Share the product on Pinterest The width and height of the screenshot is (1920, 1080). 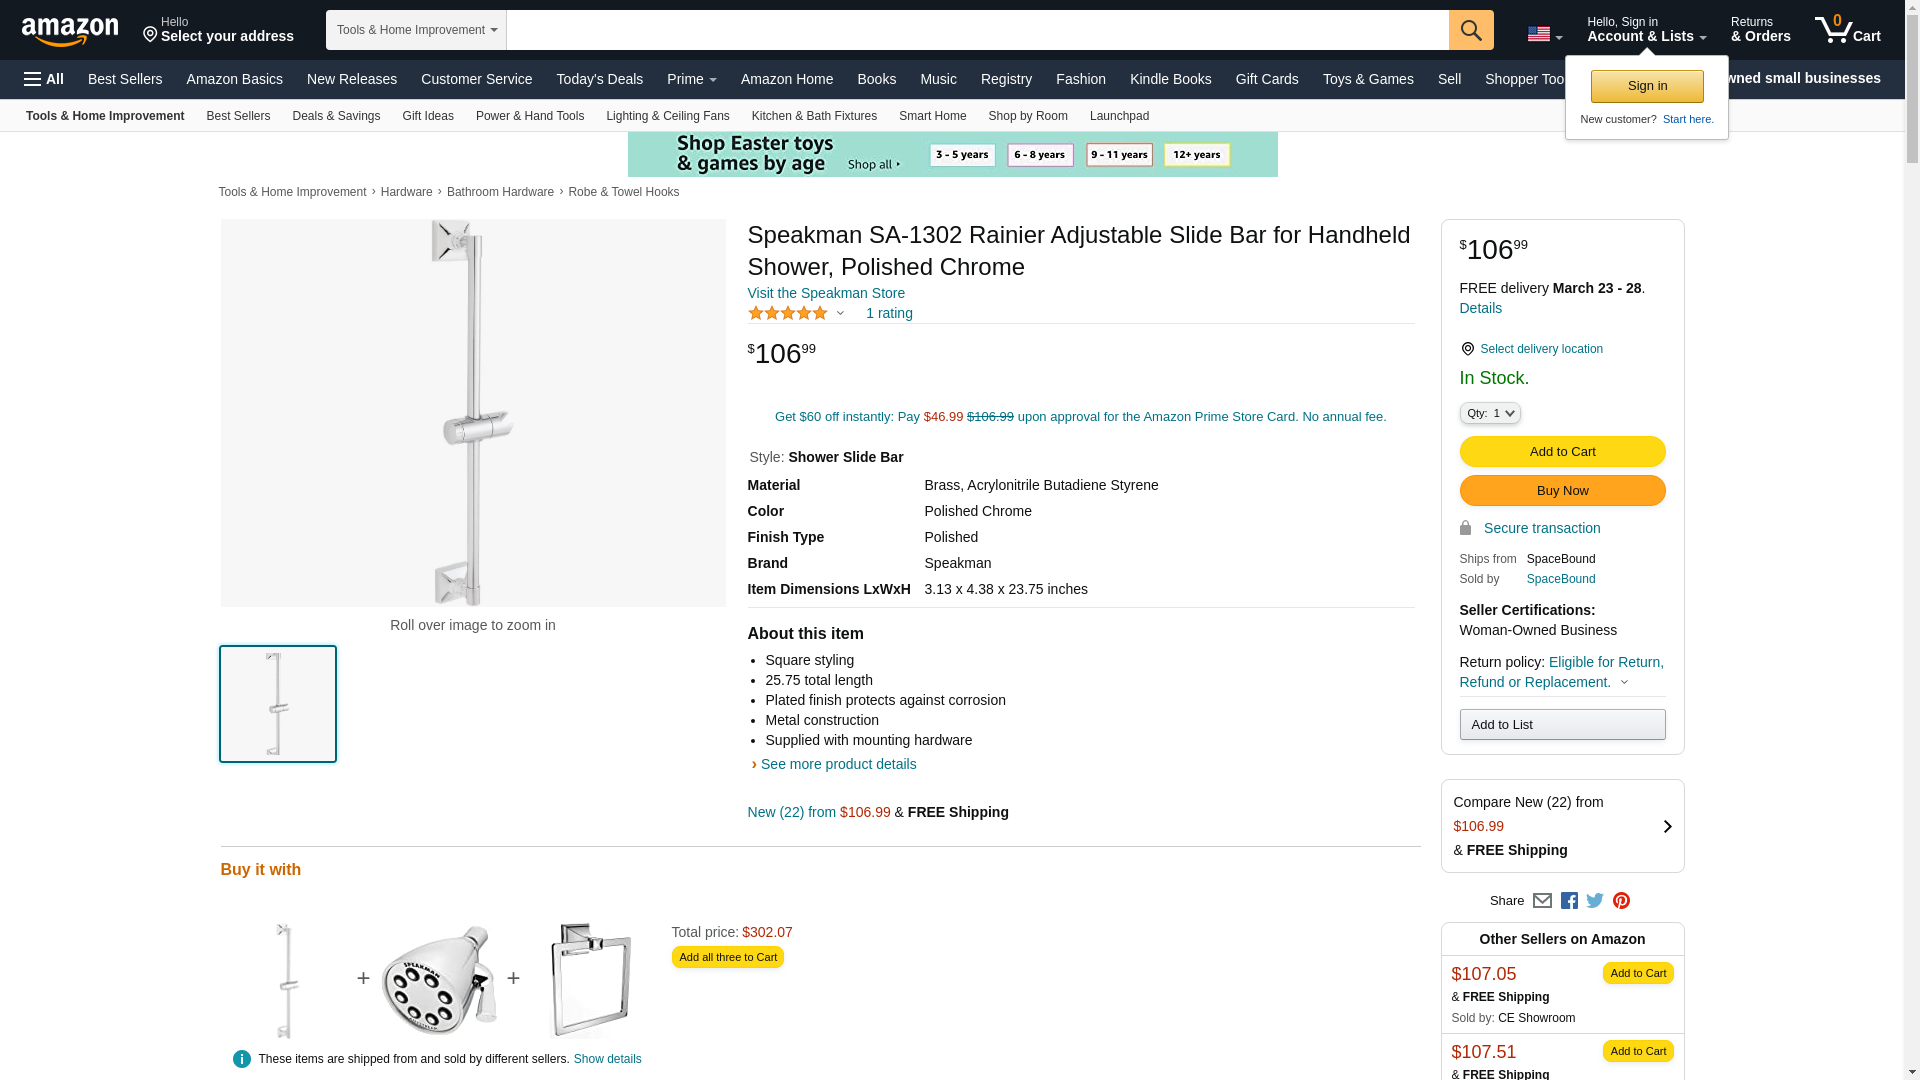1621,901
